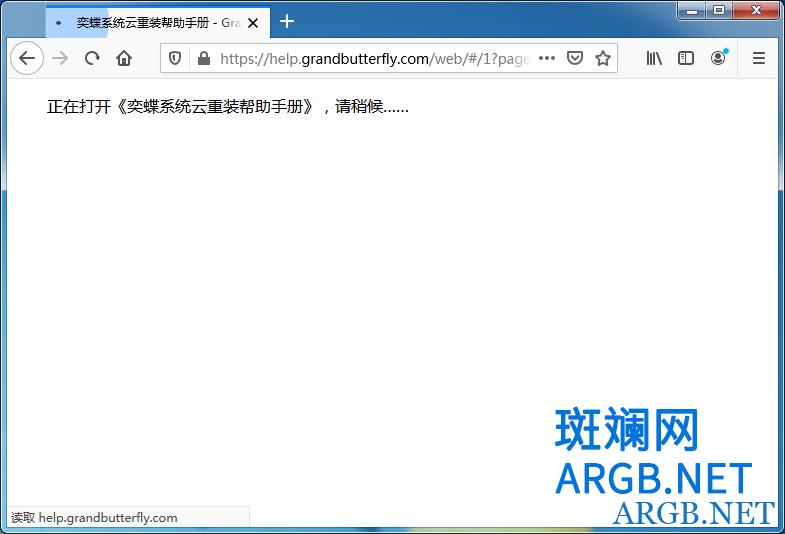The height and width of the screenshot is (534, 785).
Task: Save page to Pocket
Action: click(x=575, y=59)
